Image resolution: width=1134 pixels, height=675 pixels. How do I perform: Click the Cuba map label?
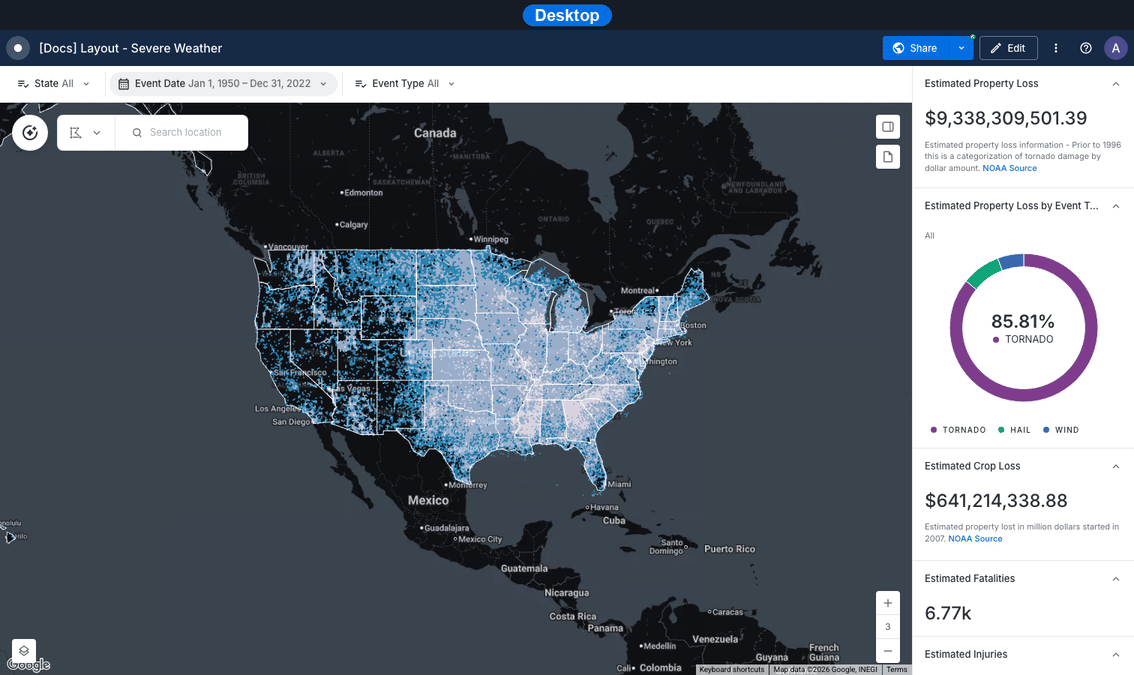(x=614, y=520)
